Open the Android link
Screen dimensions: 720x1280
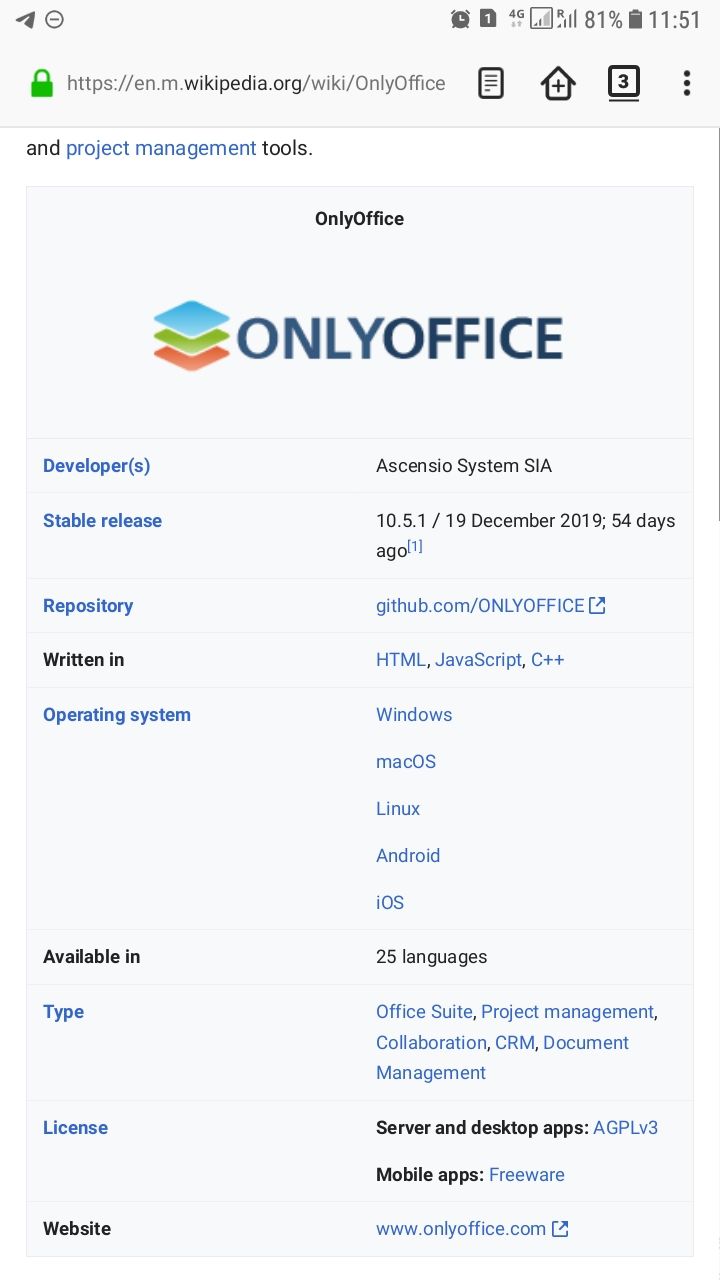coord(408,855)
